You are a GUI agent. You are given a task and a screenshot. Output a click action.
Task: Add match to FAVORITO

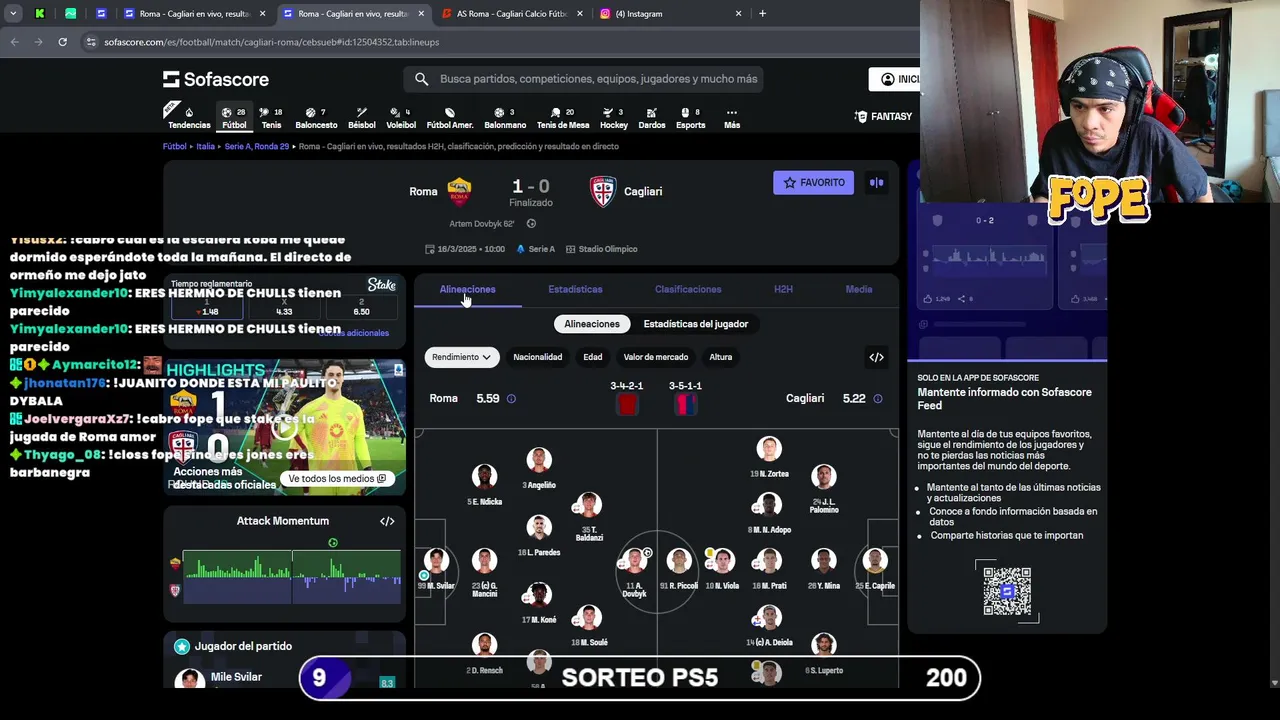click(x=813, y=183)
